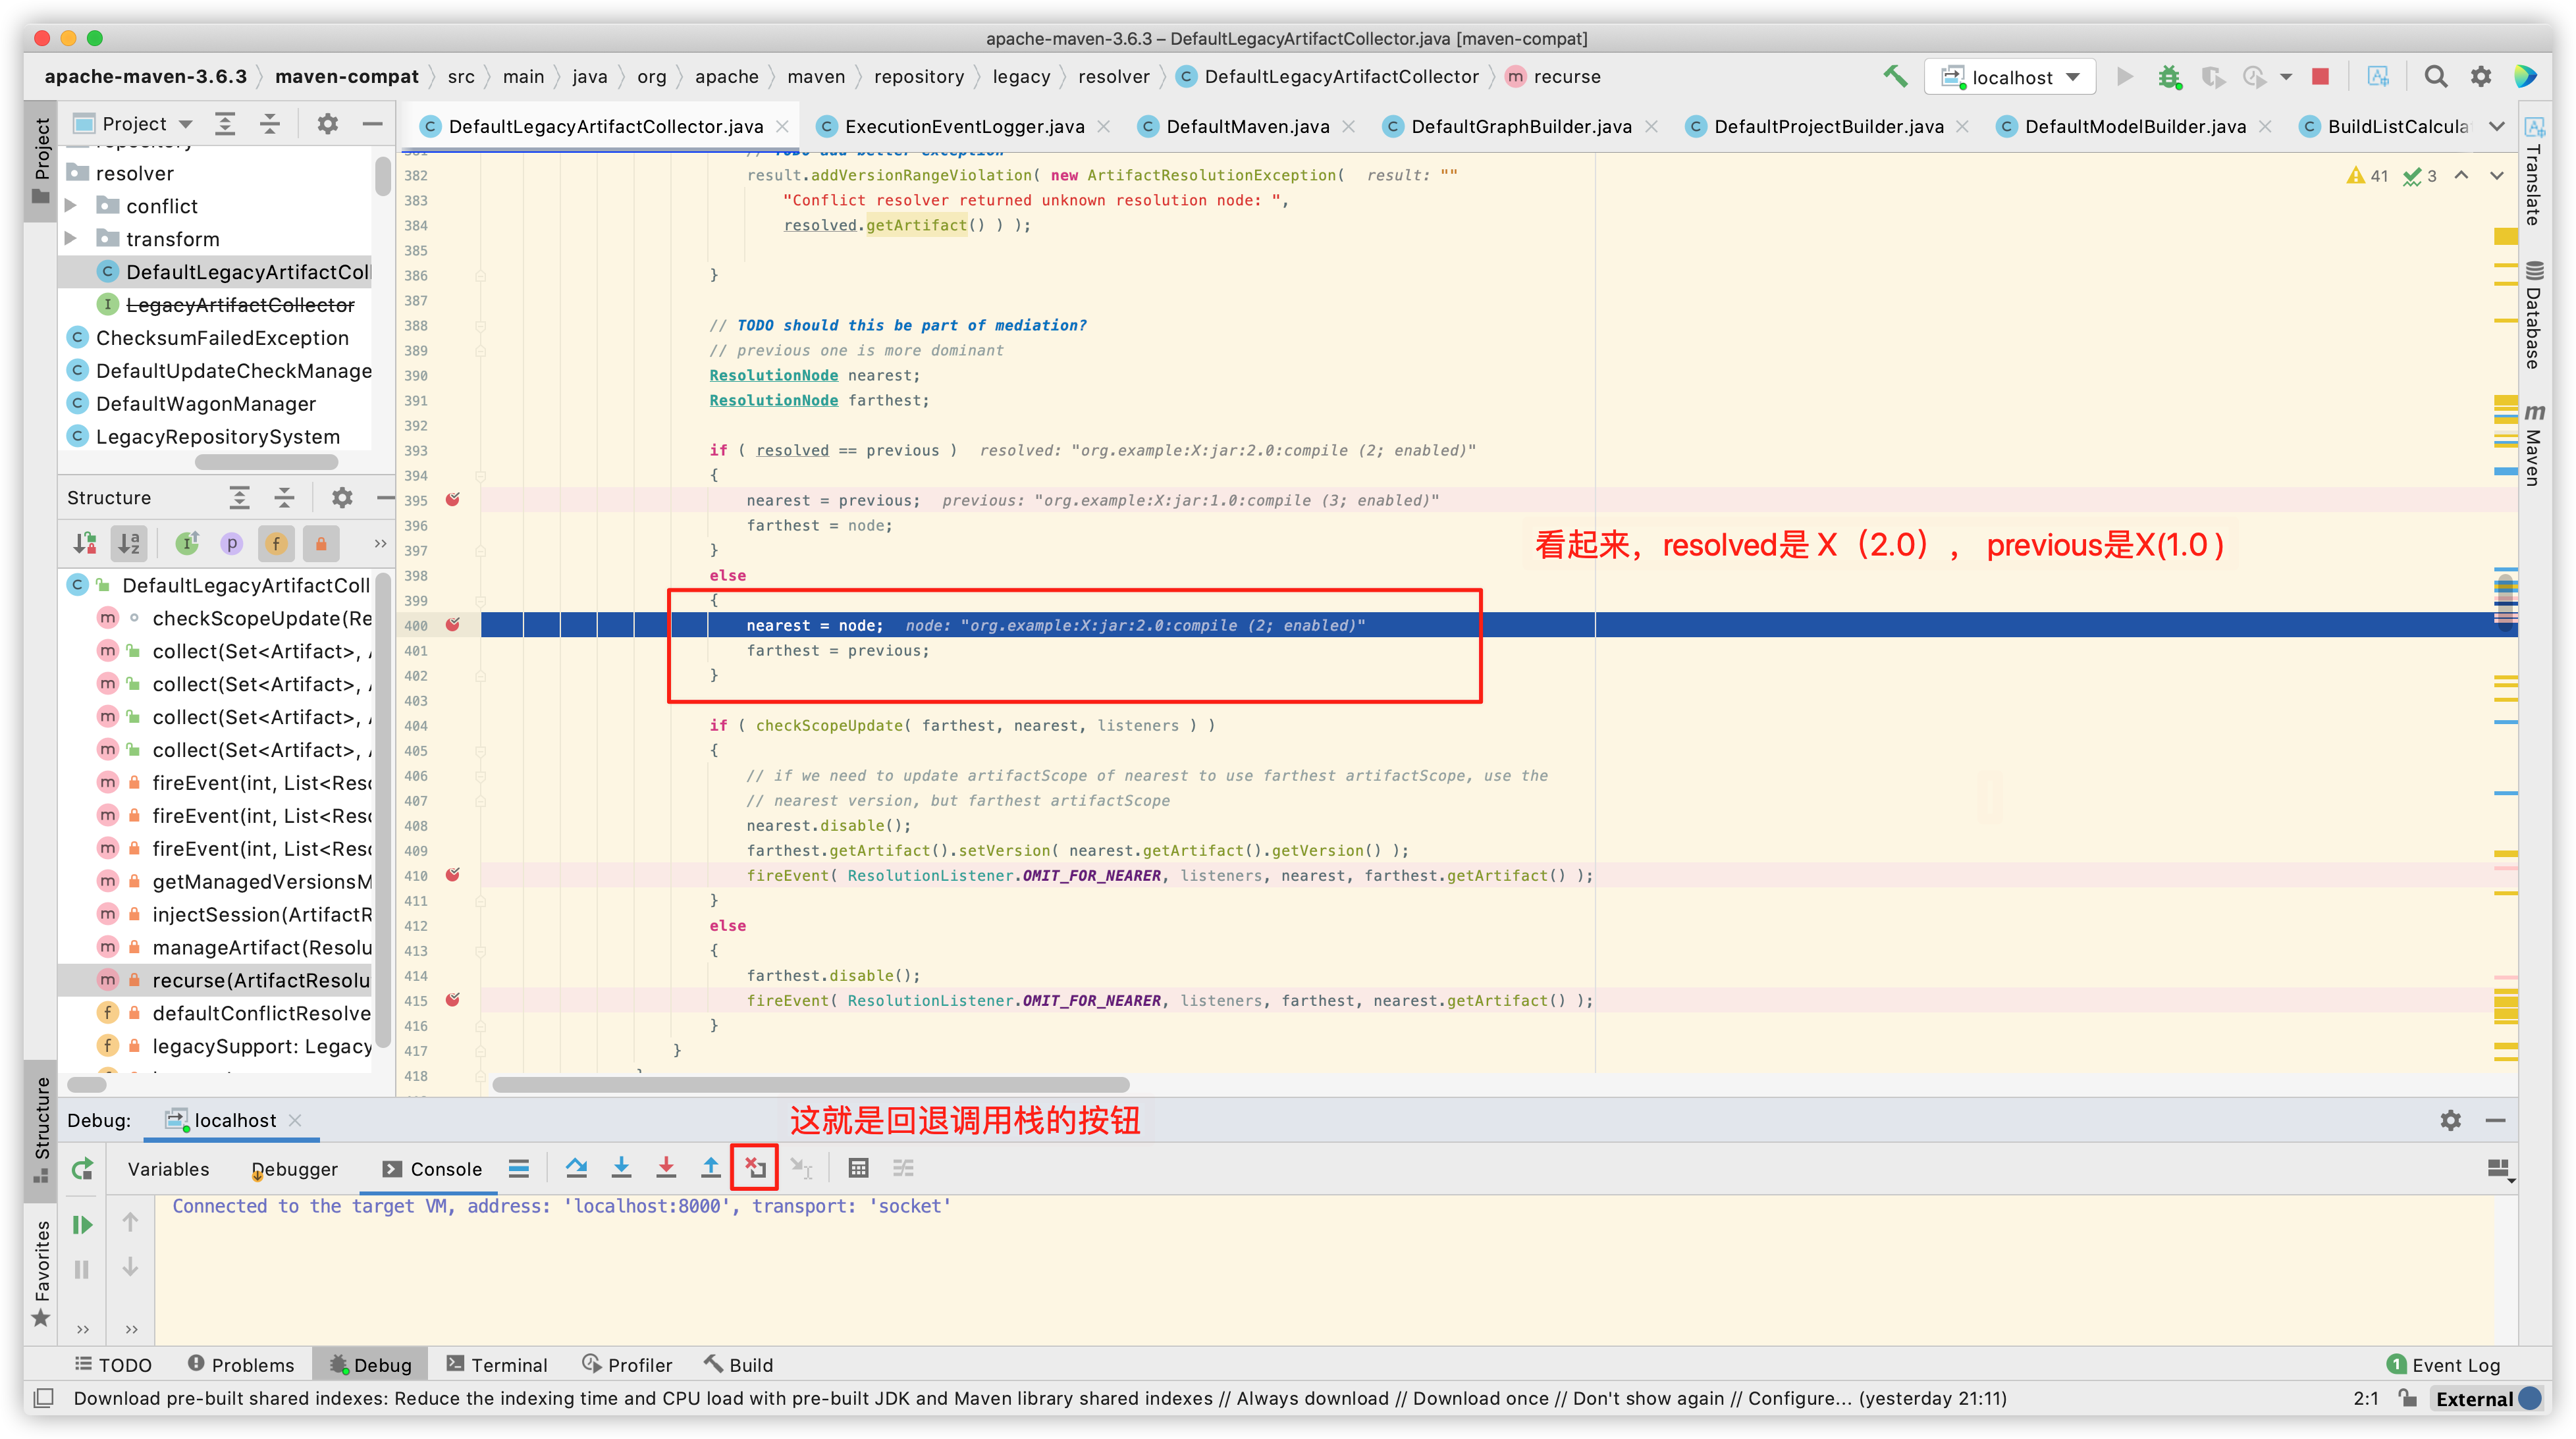
Task: Toggle Show Fields filter in Structure
Action: (276, 543)
